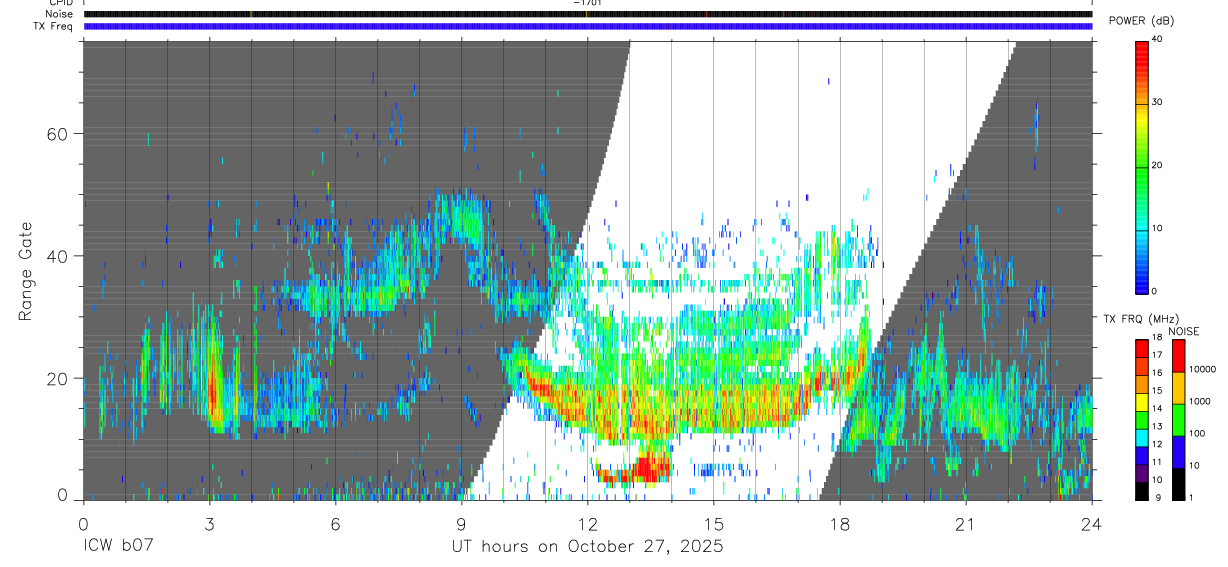
Task: Click the purple swatch in TX FRQ legend
Action: tap(1142, 473)
